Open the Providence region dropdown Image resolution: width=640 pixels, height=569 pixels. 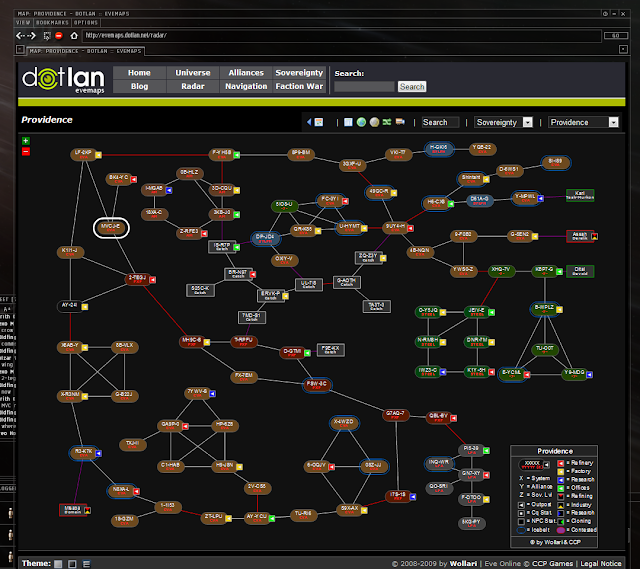[583, 122]
